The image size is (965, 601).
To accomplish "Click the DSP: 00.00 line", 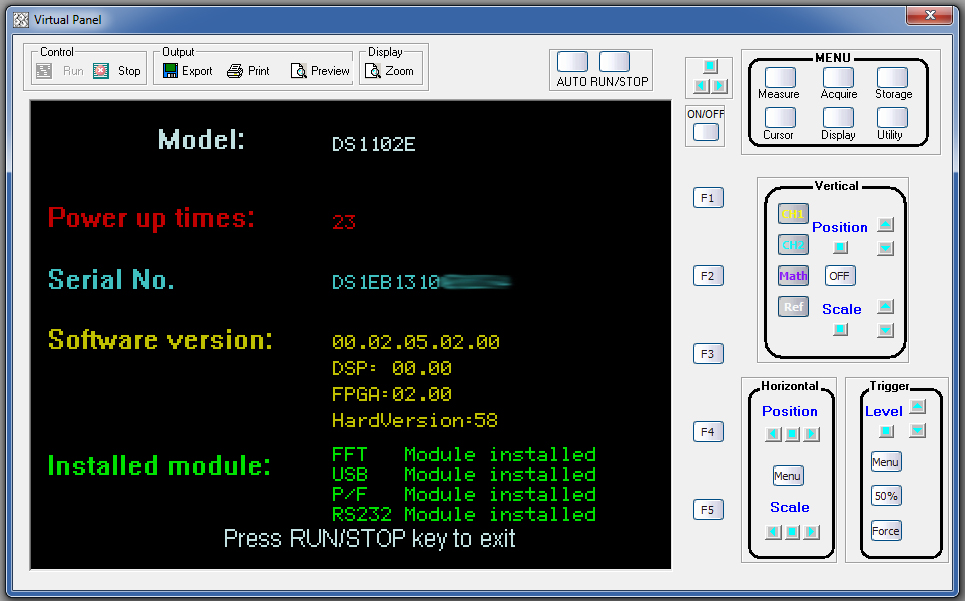I will [x=392, y=368].
